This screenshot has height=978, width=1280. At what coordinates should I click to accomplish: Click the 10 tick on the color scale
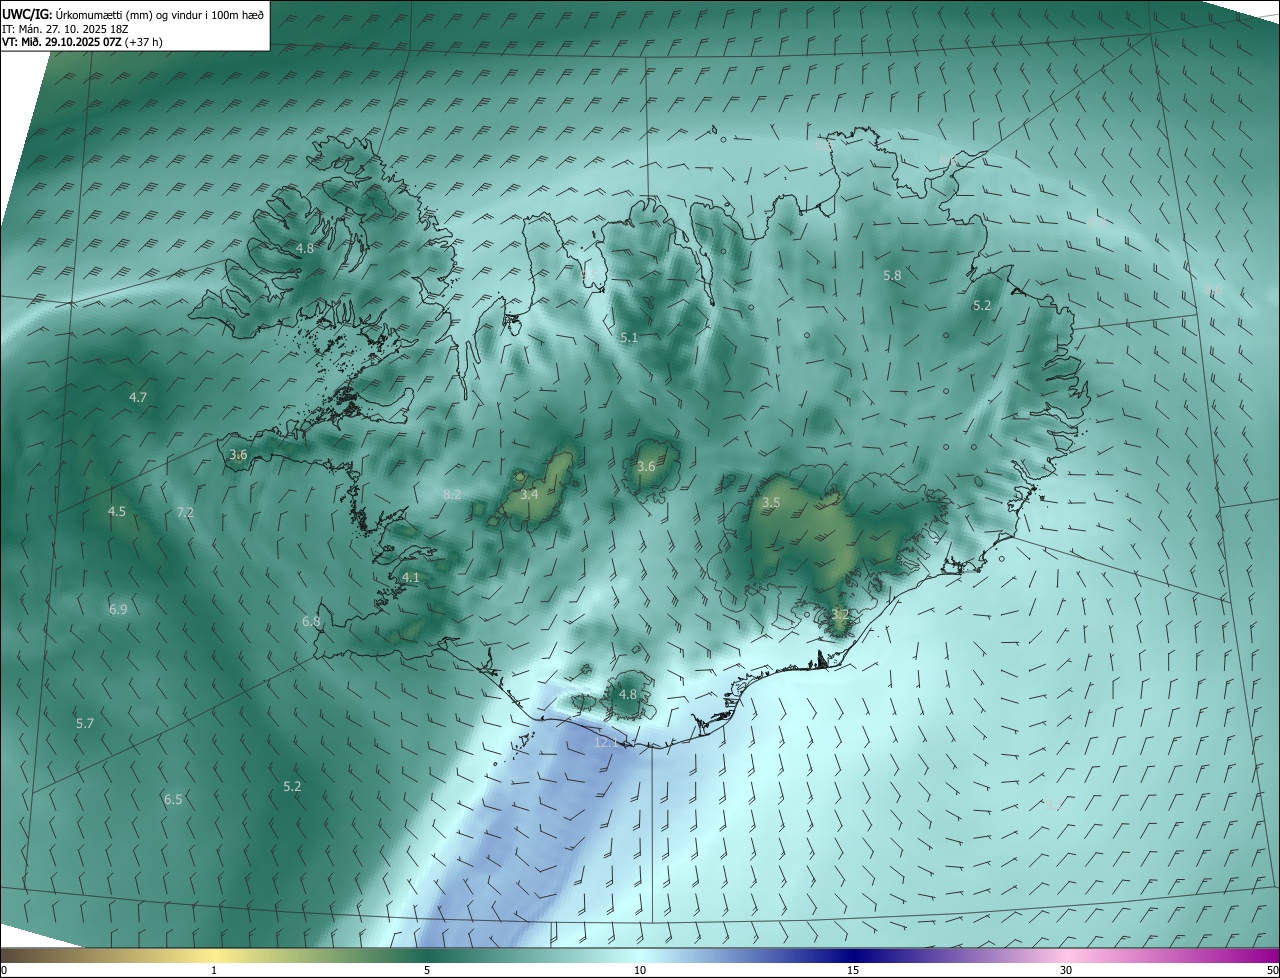[640, 970]
